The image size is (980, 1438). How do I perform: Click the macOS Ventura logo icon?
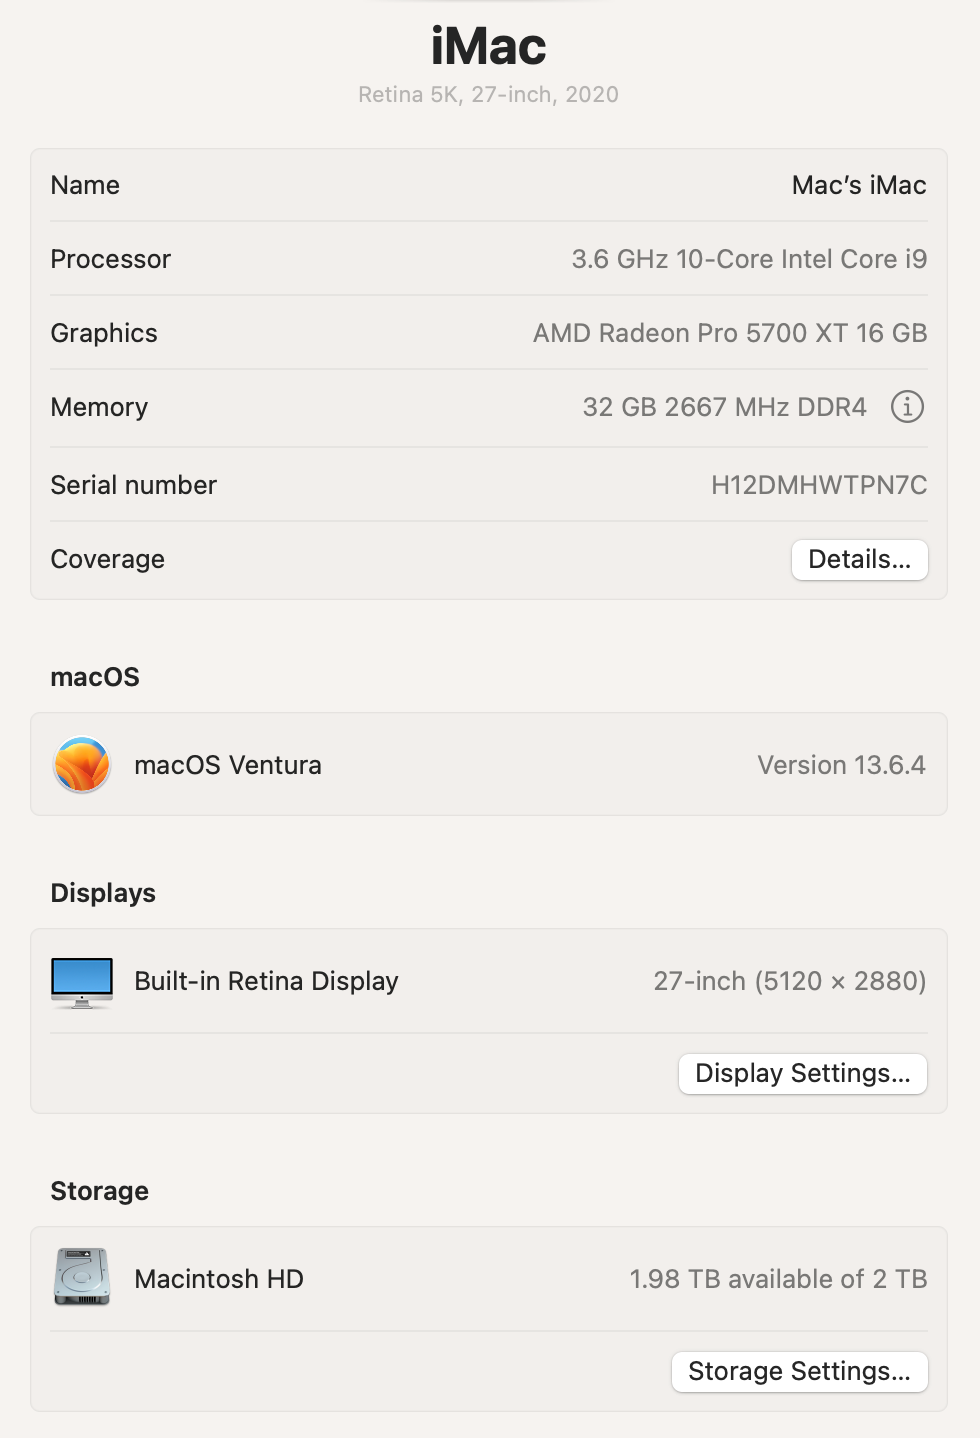82,765
